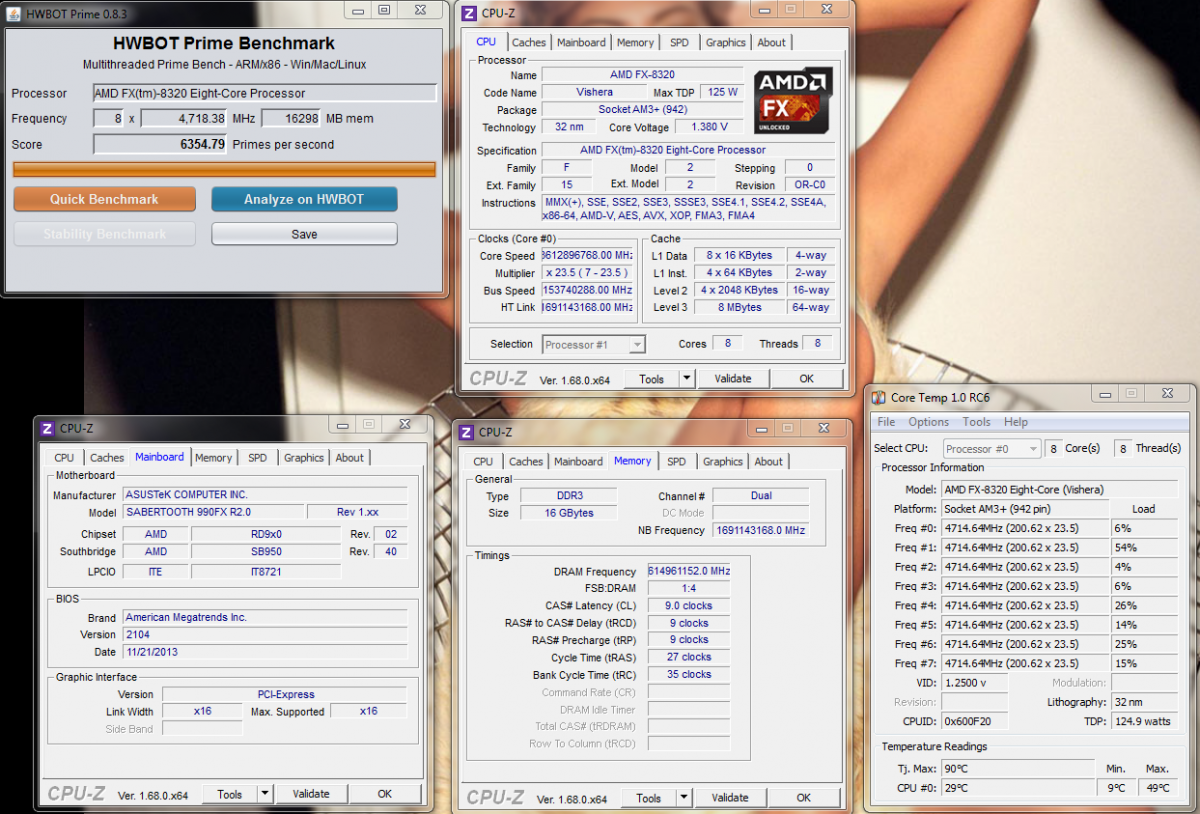Open Help menu in Core Temp

pyautogui.click(x=1016, y=422)
